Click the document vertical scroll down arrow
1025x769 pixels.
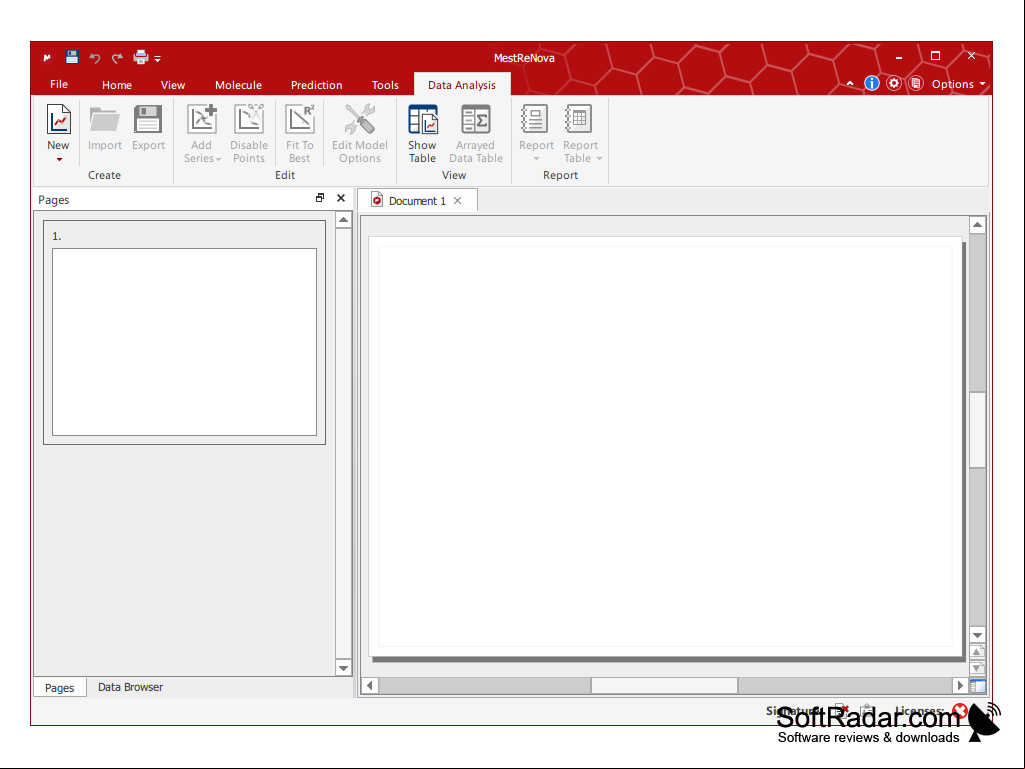pos(977,635)
